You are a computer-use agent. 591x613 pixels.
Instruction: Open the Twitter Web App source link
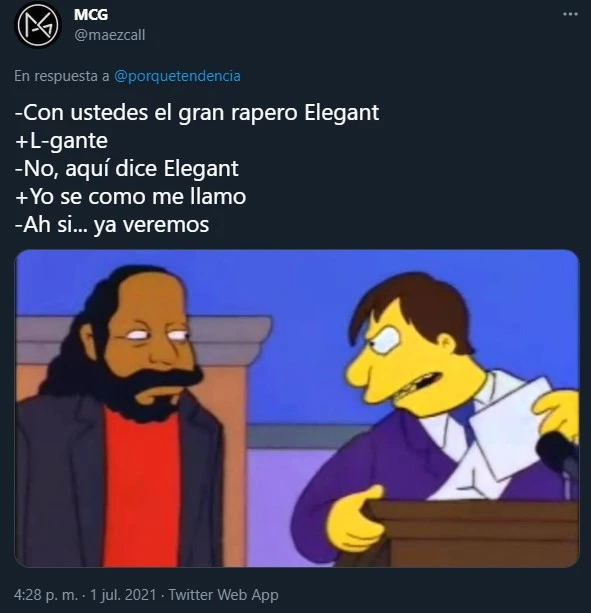click(x=223, y=595)
